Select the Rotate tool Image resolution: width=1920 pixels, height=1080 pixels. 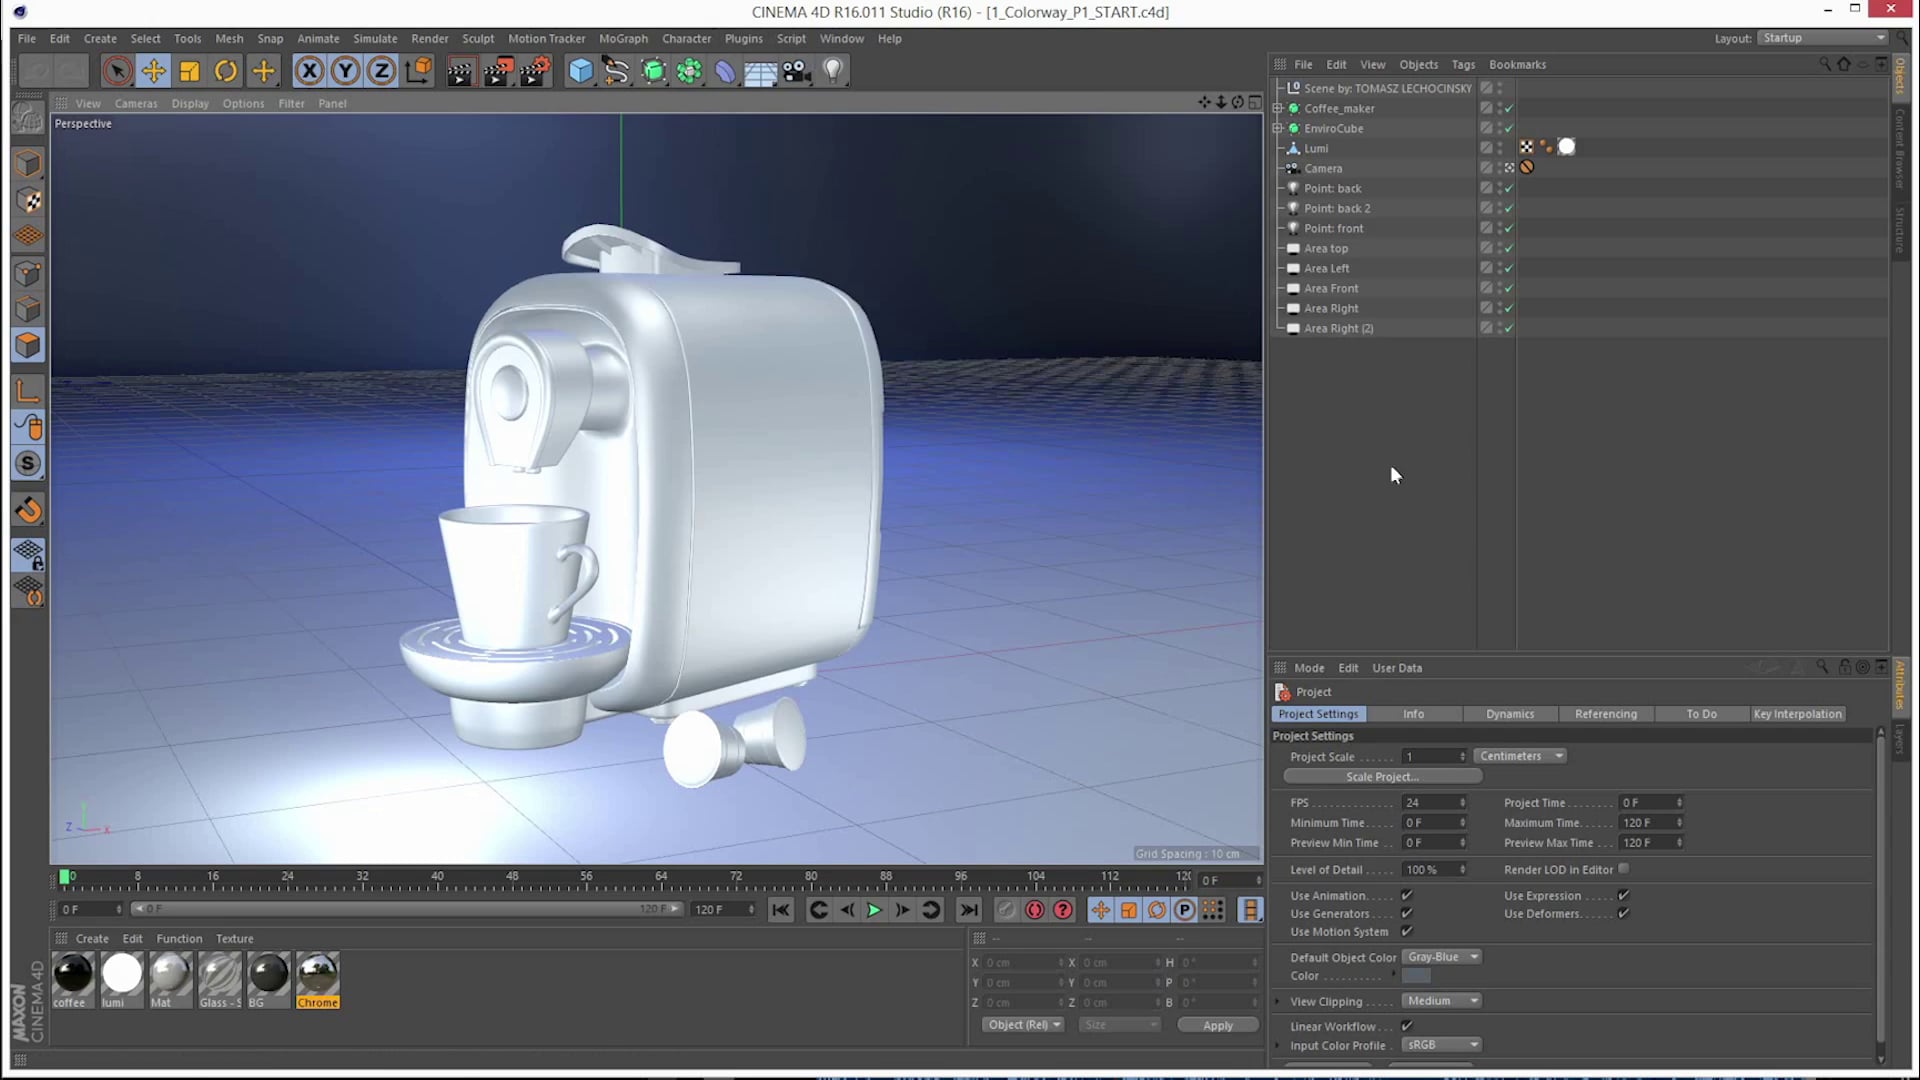226,71
